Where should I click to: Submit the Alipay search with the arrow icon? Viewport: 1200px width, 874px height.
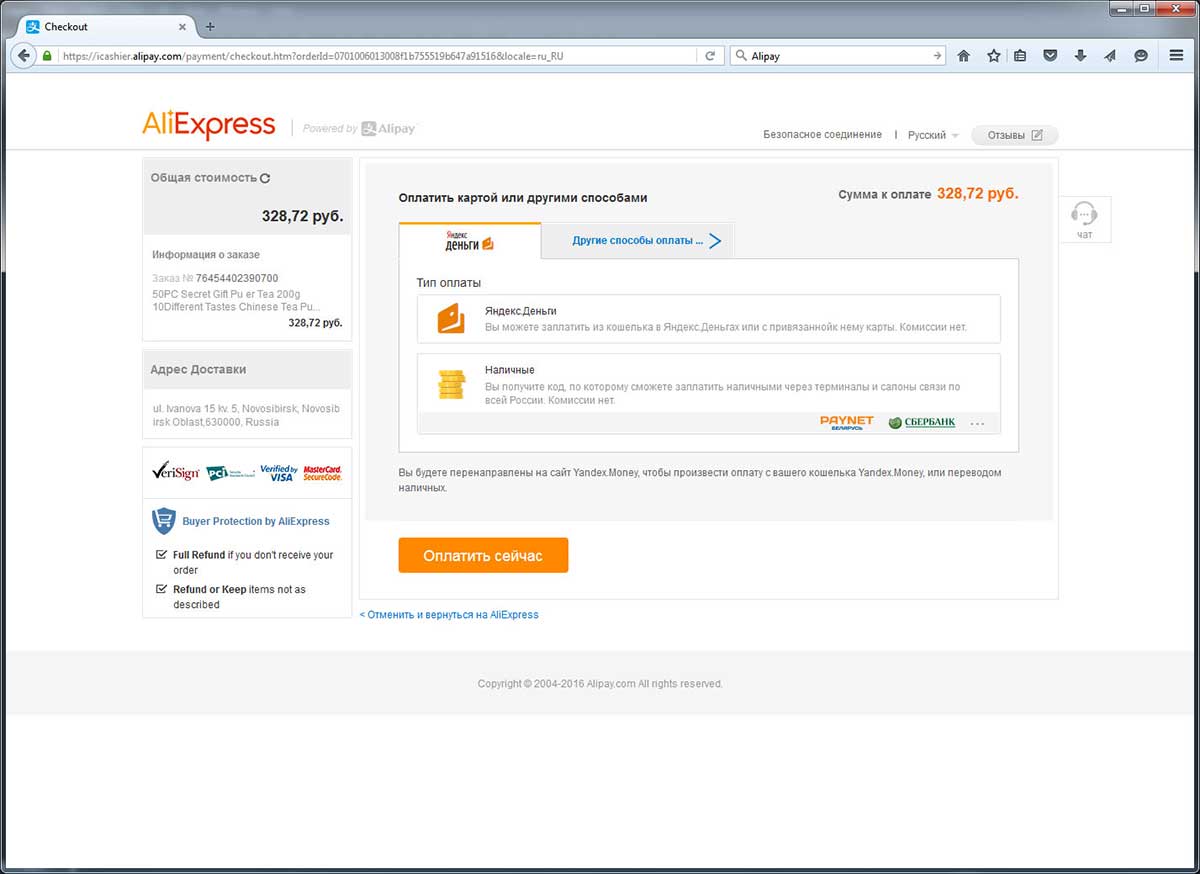[x=937, y=56]
